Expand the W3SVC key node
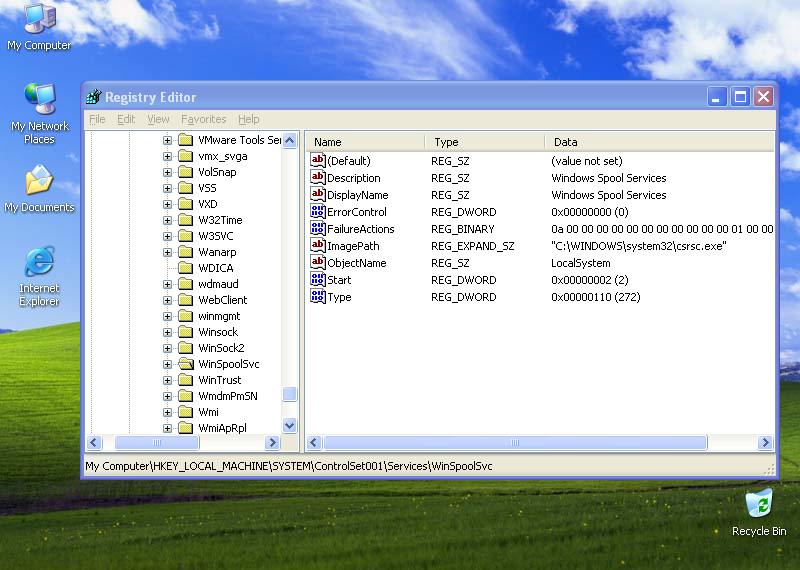800x570 pixels. click(167, 236)
